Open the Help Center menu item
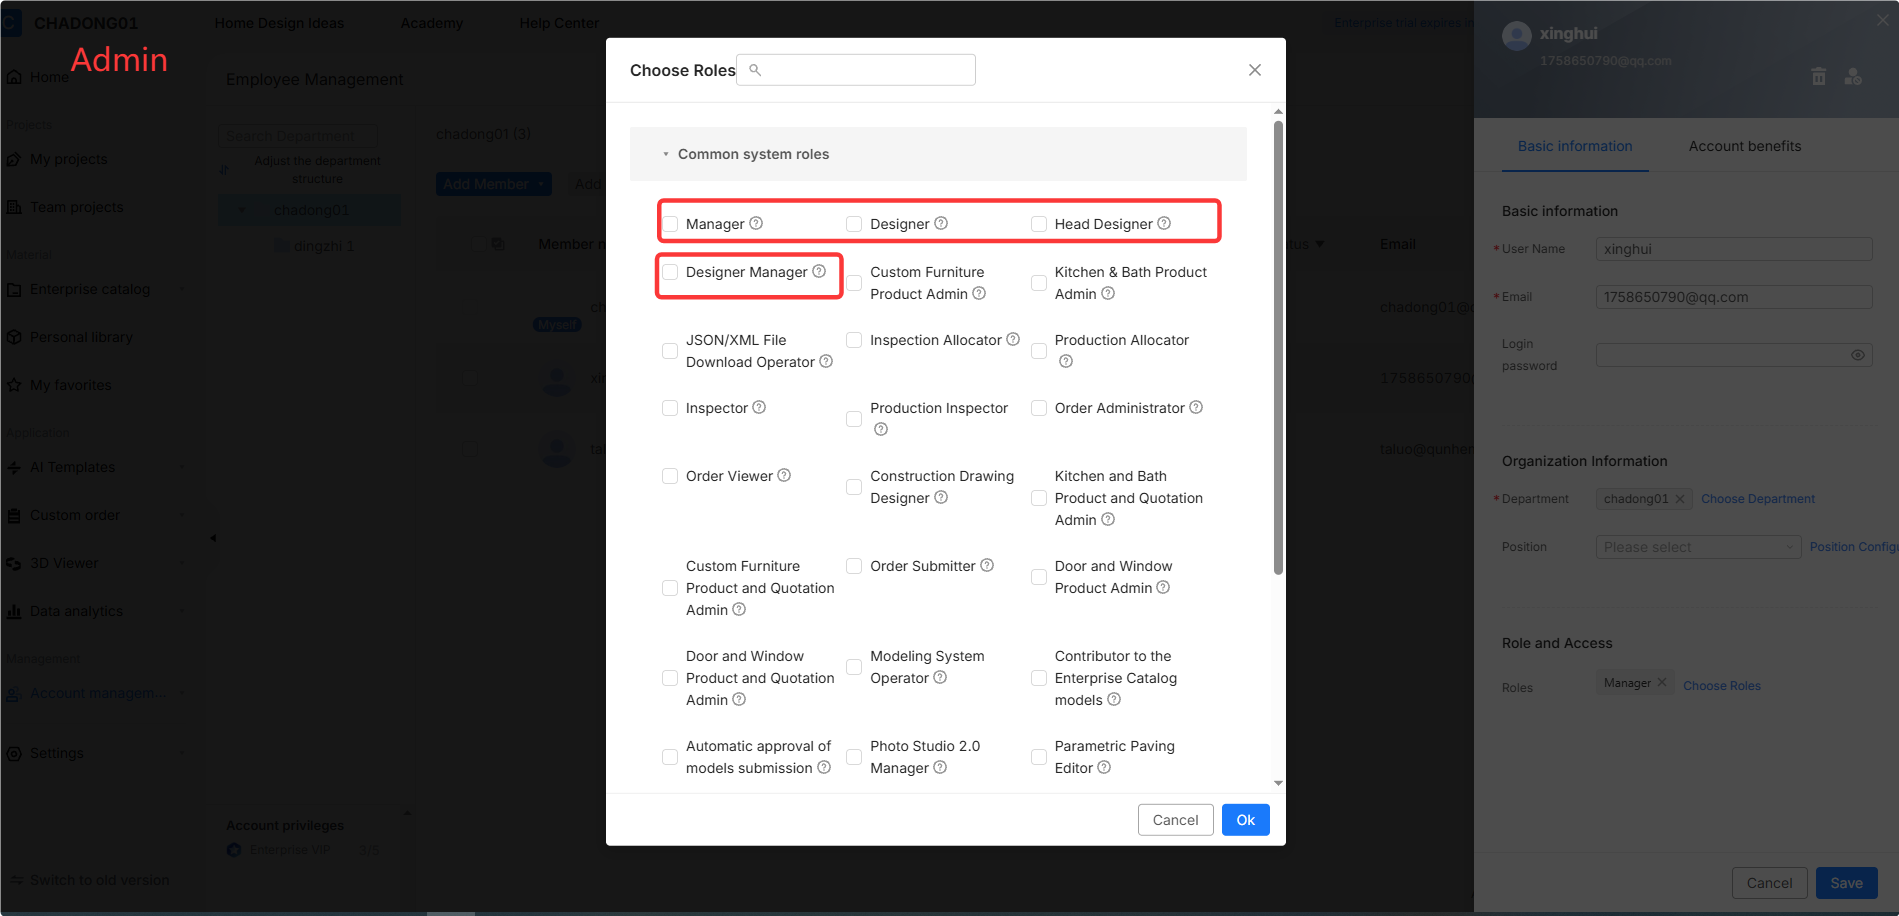Viewport: 1899px width, 916px height. click(559, 23)
